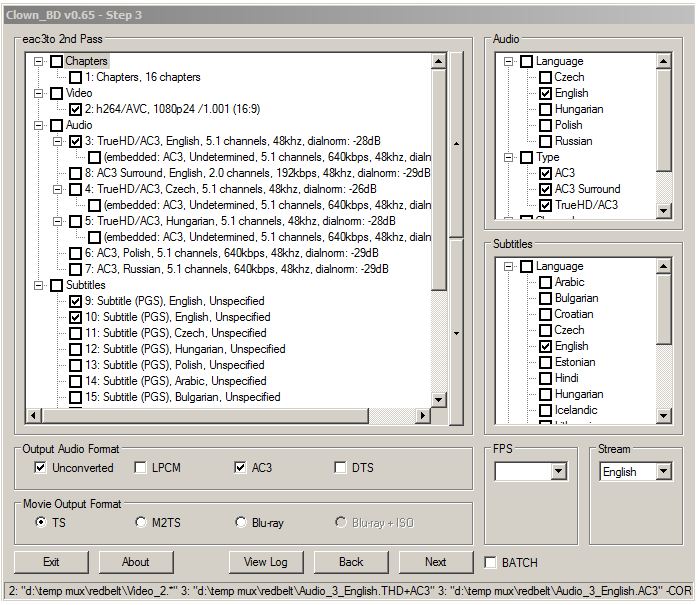Uncheck track 3 TrueHD/AC3 English
The width and height of the screenshot is (698, 605).
[x=75, y=142]
